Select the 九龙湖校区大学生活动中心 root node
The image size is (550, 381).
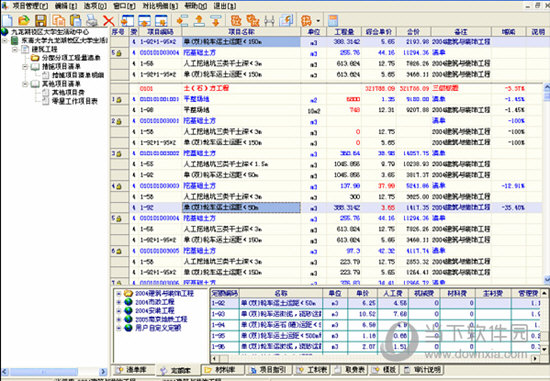click(x=50, y=32)
